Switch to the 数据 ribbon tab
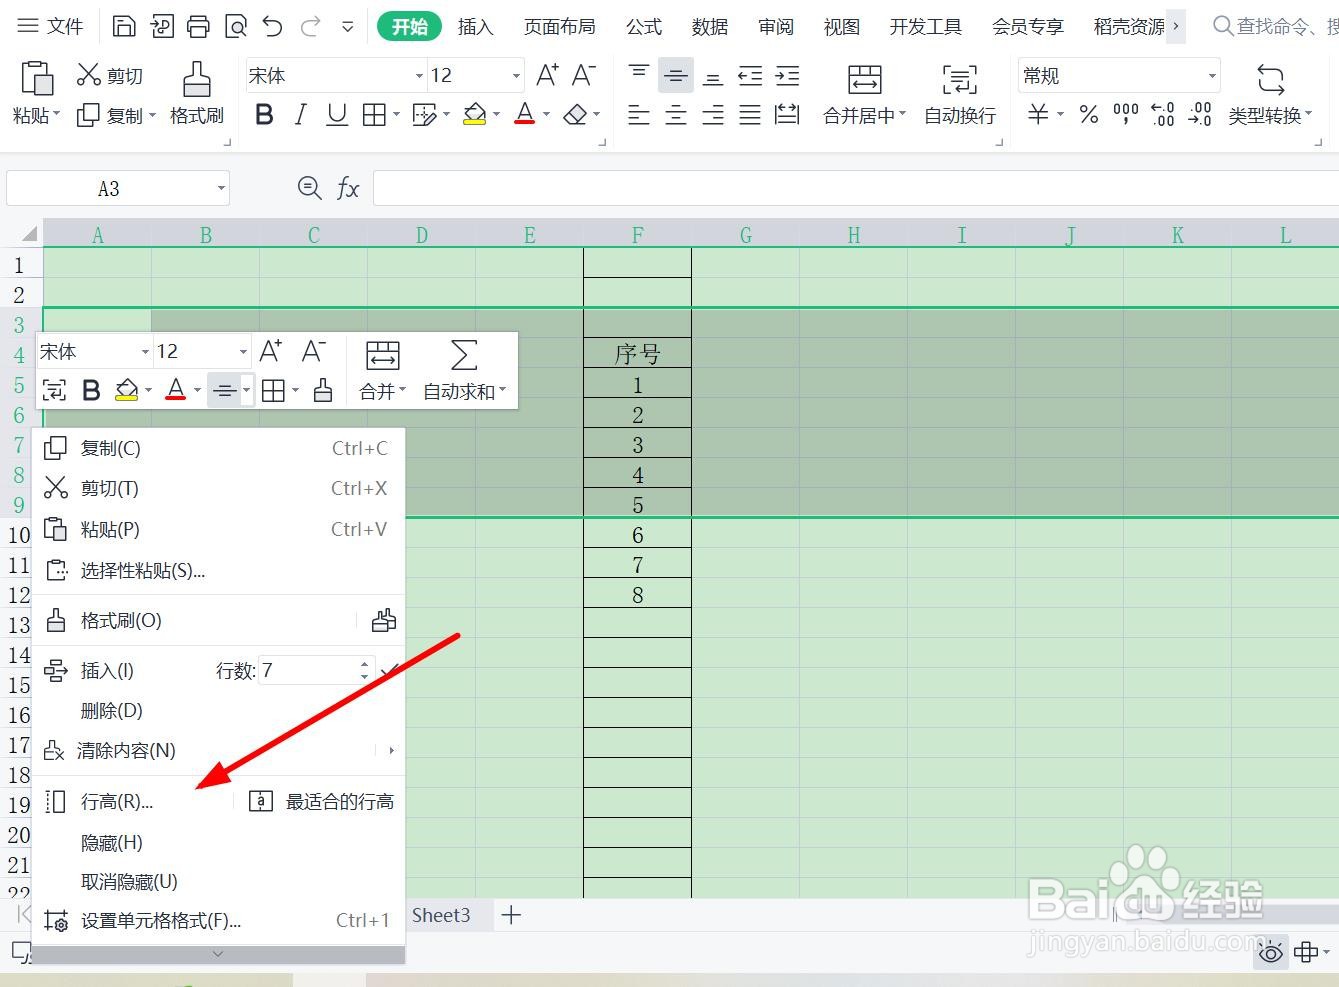Viewport: 1339px width, 987px height. coord(709,27)
